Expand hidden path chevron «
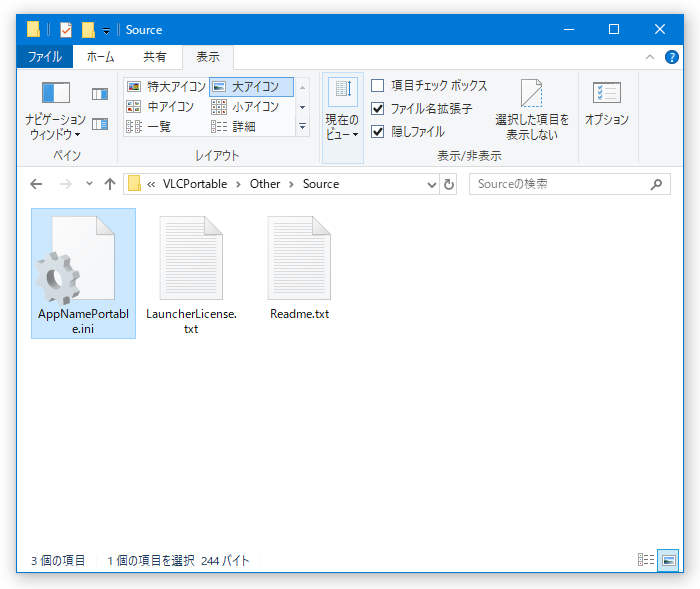The image size is (700, 589). pyautogui.click(x=151, y=184)
